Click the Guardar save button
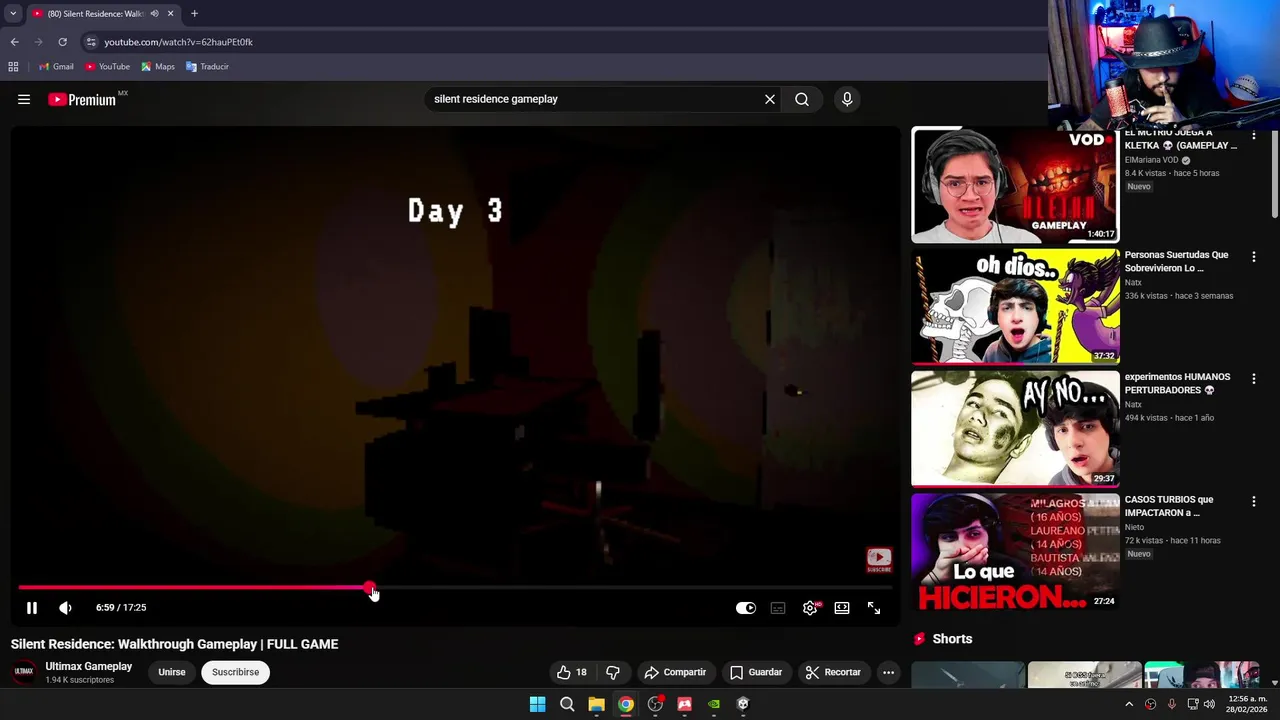 756,672
